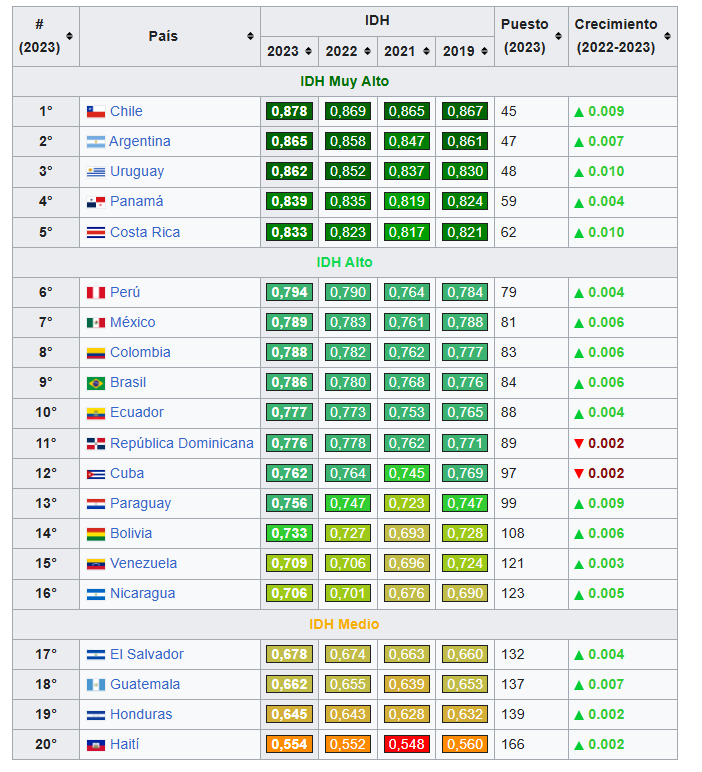Image resolution: width=702 pixels, height=772 pixels.
Task: Click the Venezuela flag icon
Action: pyautogui.click(x=96, y=564)
